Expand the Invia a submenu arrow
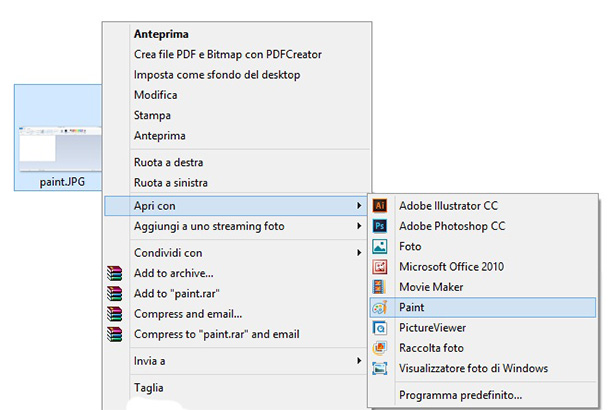 point(359,361)
